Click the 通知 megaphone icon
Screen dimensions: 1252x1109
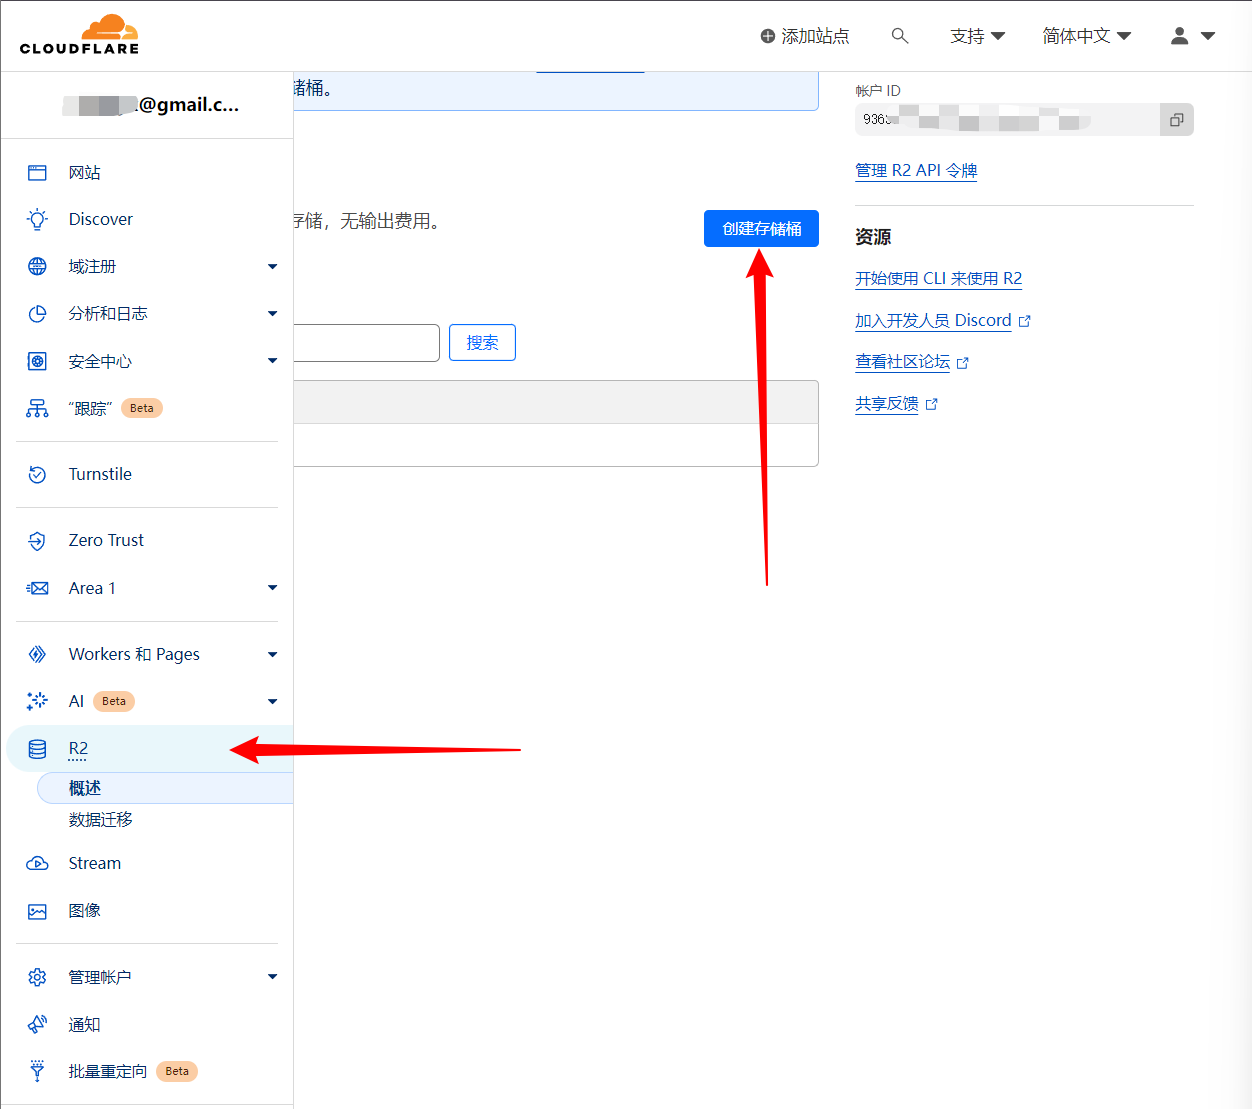37,1024
